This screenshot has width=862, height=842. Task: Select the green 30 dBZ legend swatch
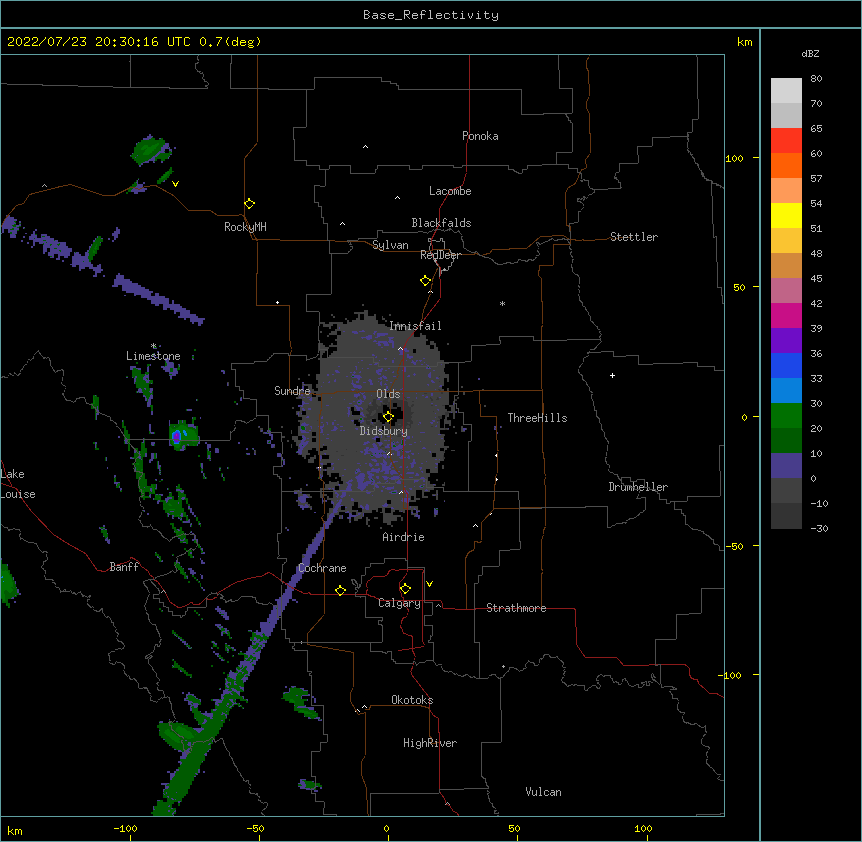(x=786, y=416)
